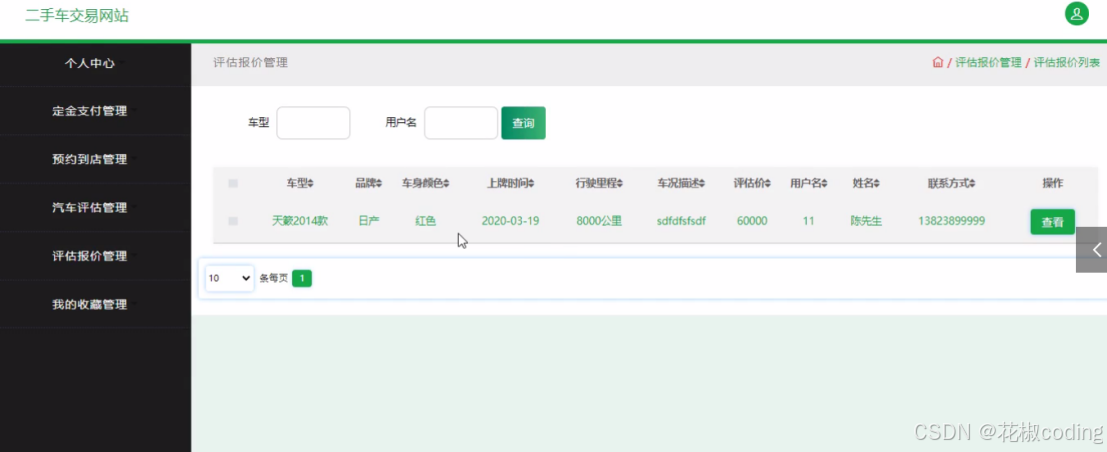Click the home icon in breadcrumb

pyautogui.click(x=938, y=62)
